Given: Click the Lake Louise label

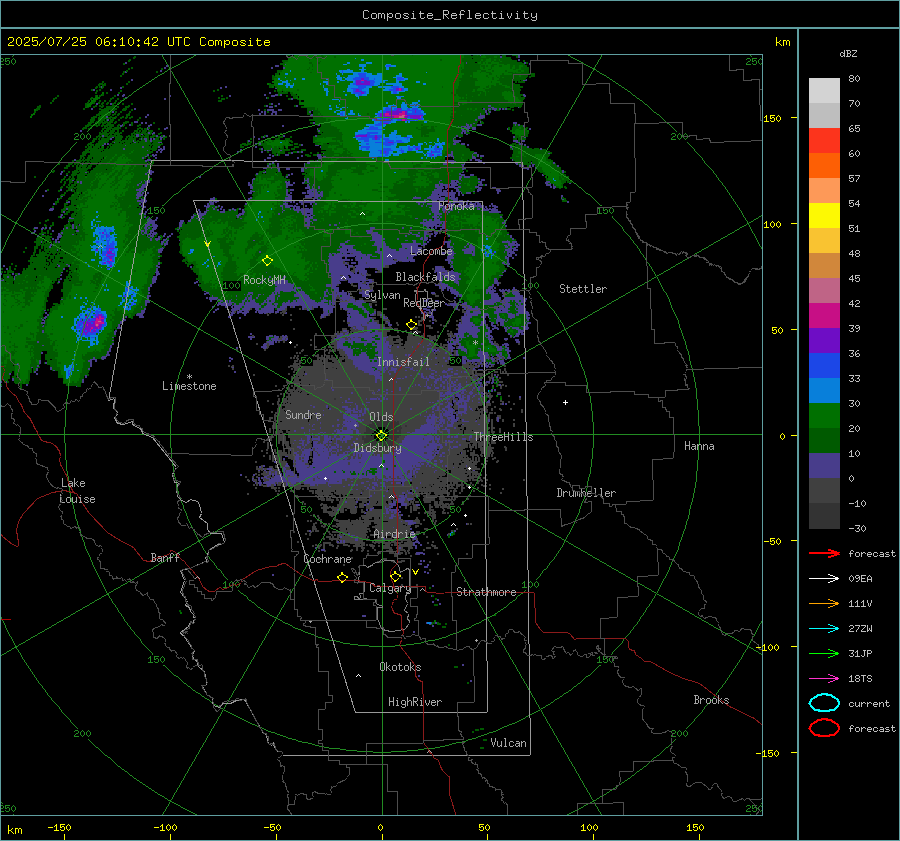Looking at the screenshot, I should click(x=77, y=491).
